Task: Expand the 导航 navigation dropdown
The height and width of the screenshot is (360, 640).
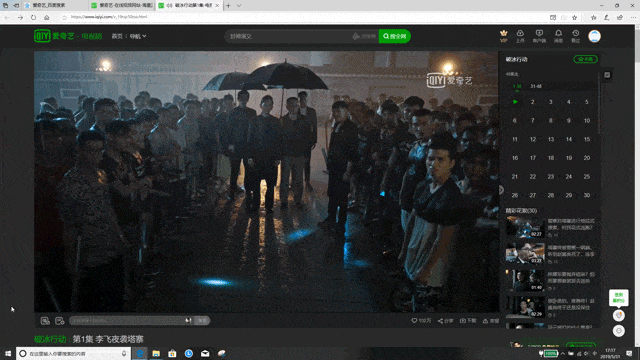Action: (138, 36)
